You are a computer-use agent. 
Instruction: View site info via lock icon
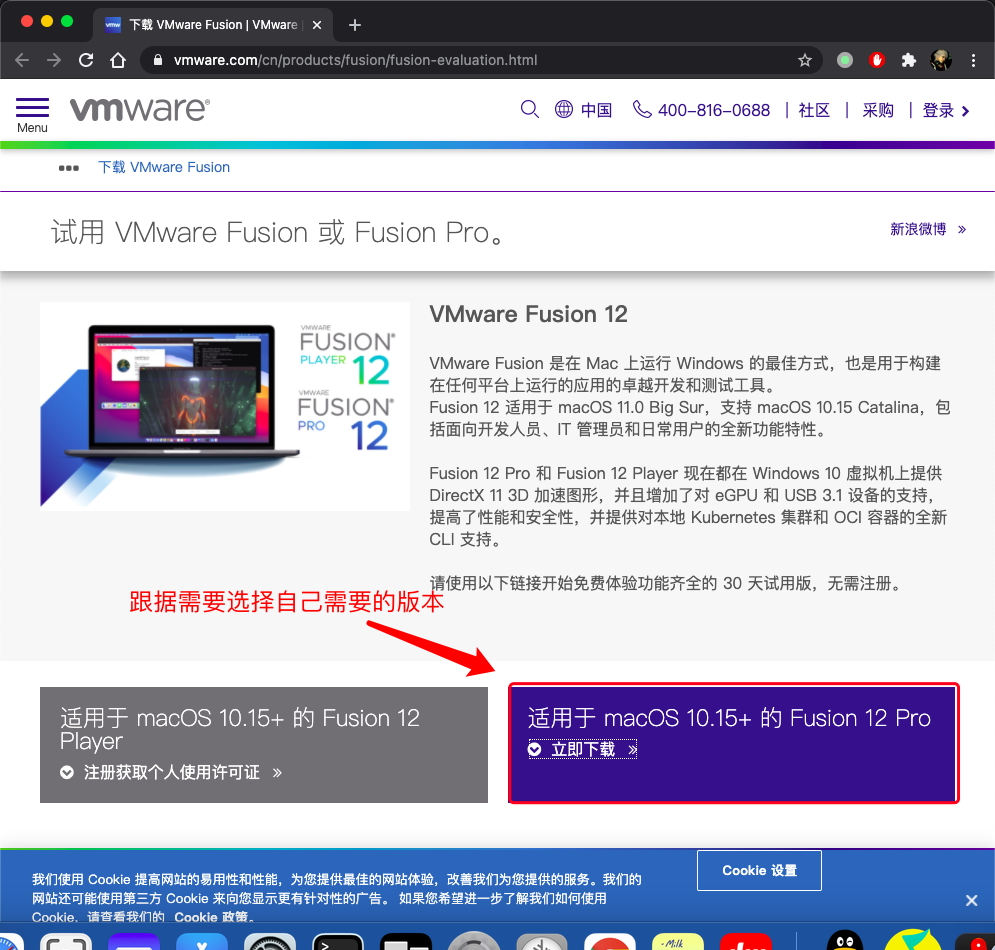click(158, 60)
